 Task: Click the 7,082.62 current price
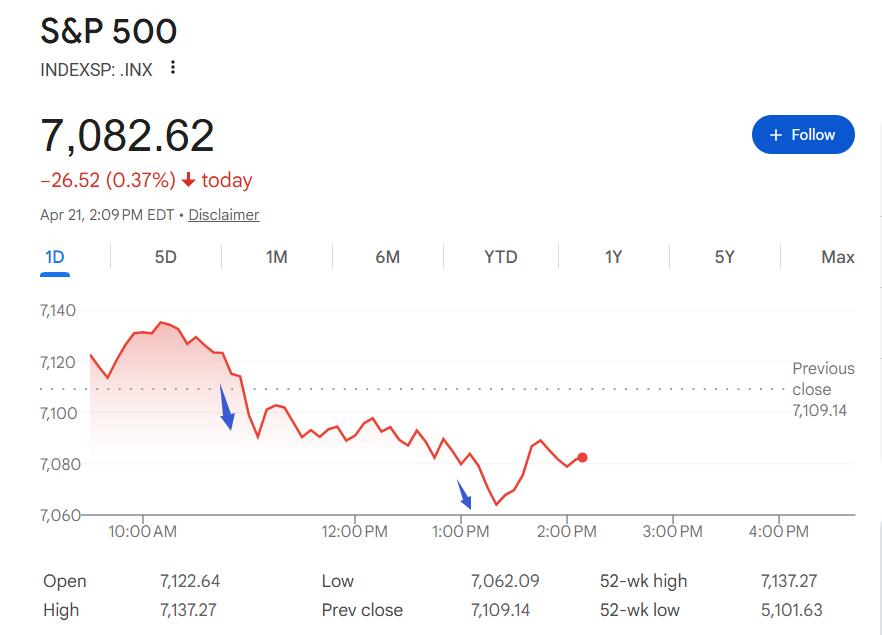click(x=127, y=135)
